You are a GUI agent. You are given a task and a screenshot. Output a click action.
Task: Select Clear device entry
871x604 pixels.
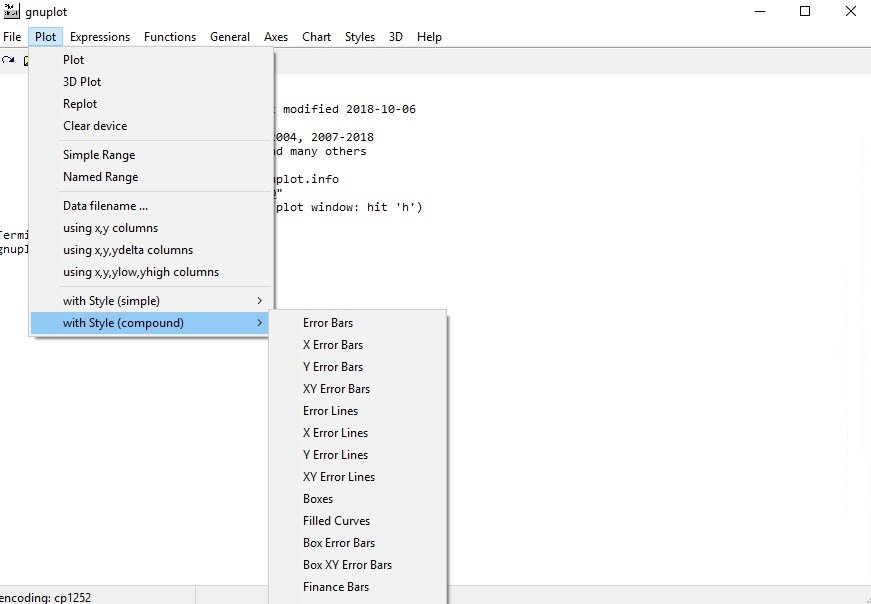(151, 126)
